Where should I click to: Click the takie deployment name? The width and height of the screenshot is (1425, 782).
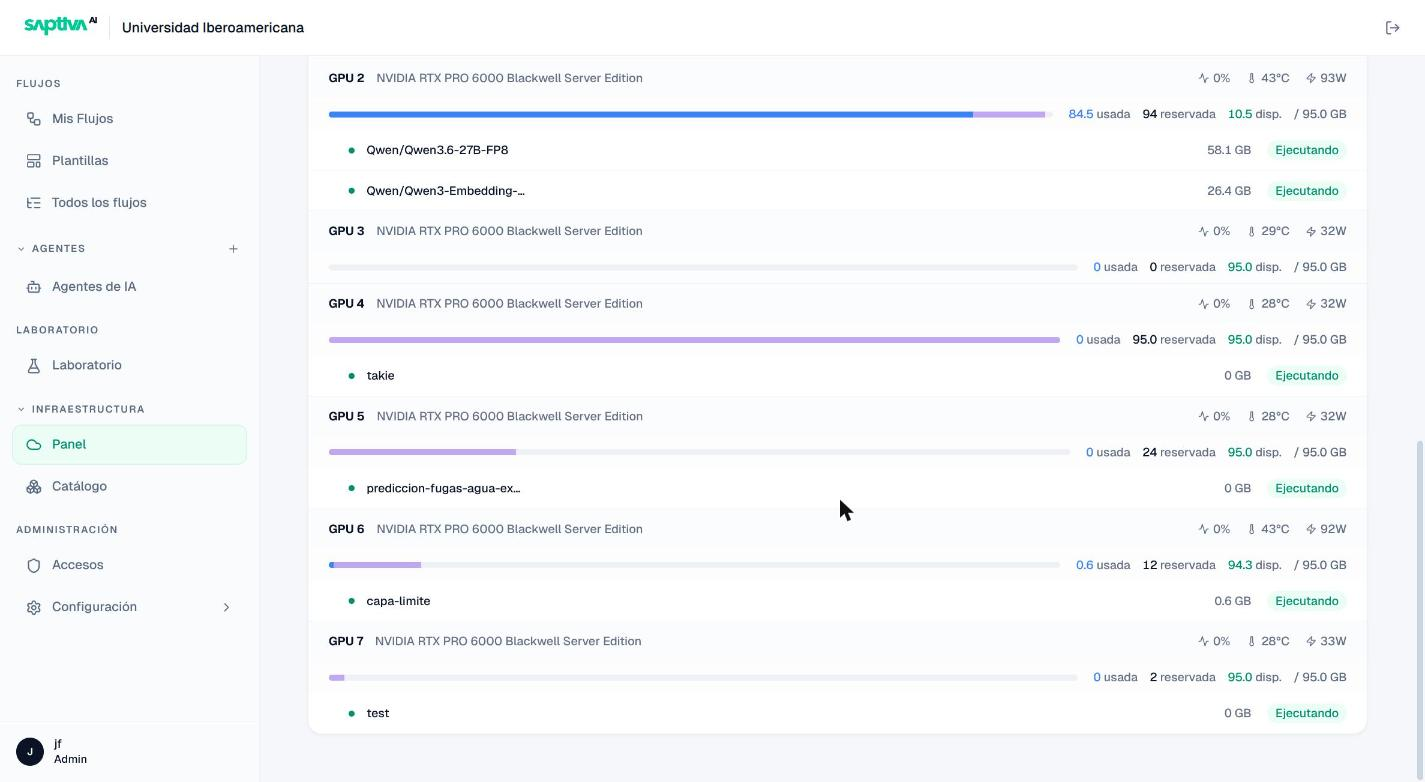click(380, 376)
